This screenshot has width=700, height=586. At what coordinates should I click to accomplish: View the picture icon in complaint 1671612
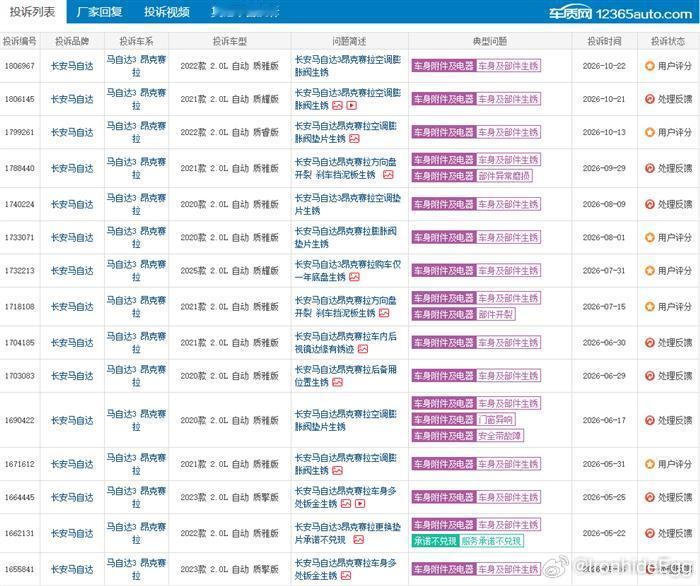click(338, 471)
